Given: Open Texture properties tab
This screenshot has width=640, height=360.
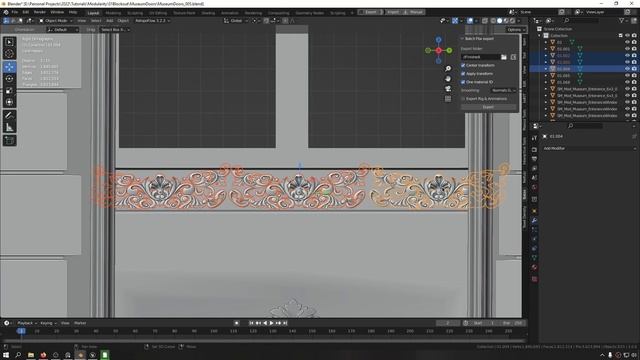Looking at the screenshot, I should click(534, 279).
